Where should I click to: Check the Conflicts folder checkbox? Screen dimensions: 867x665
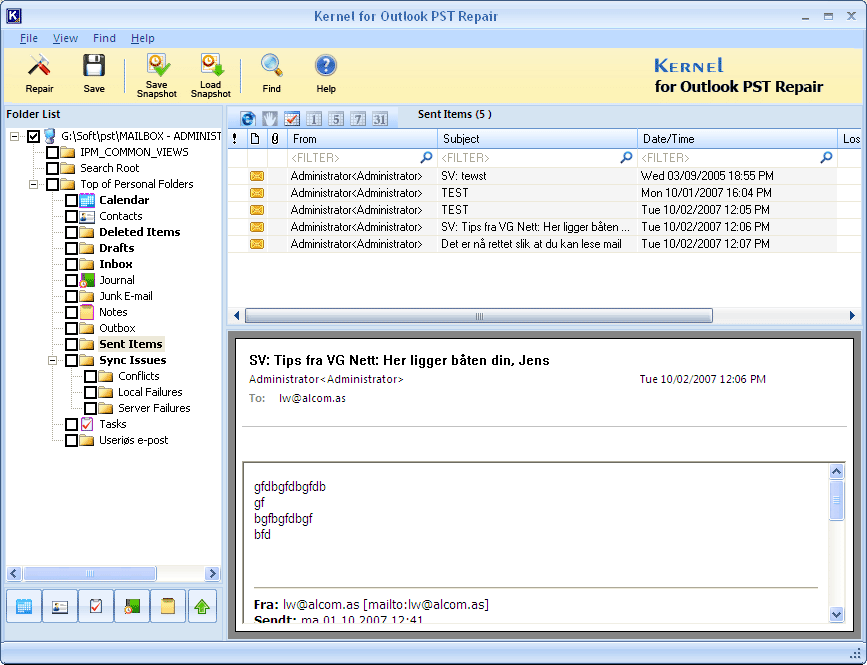coord(91,376)
